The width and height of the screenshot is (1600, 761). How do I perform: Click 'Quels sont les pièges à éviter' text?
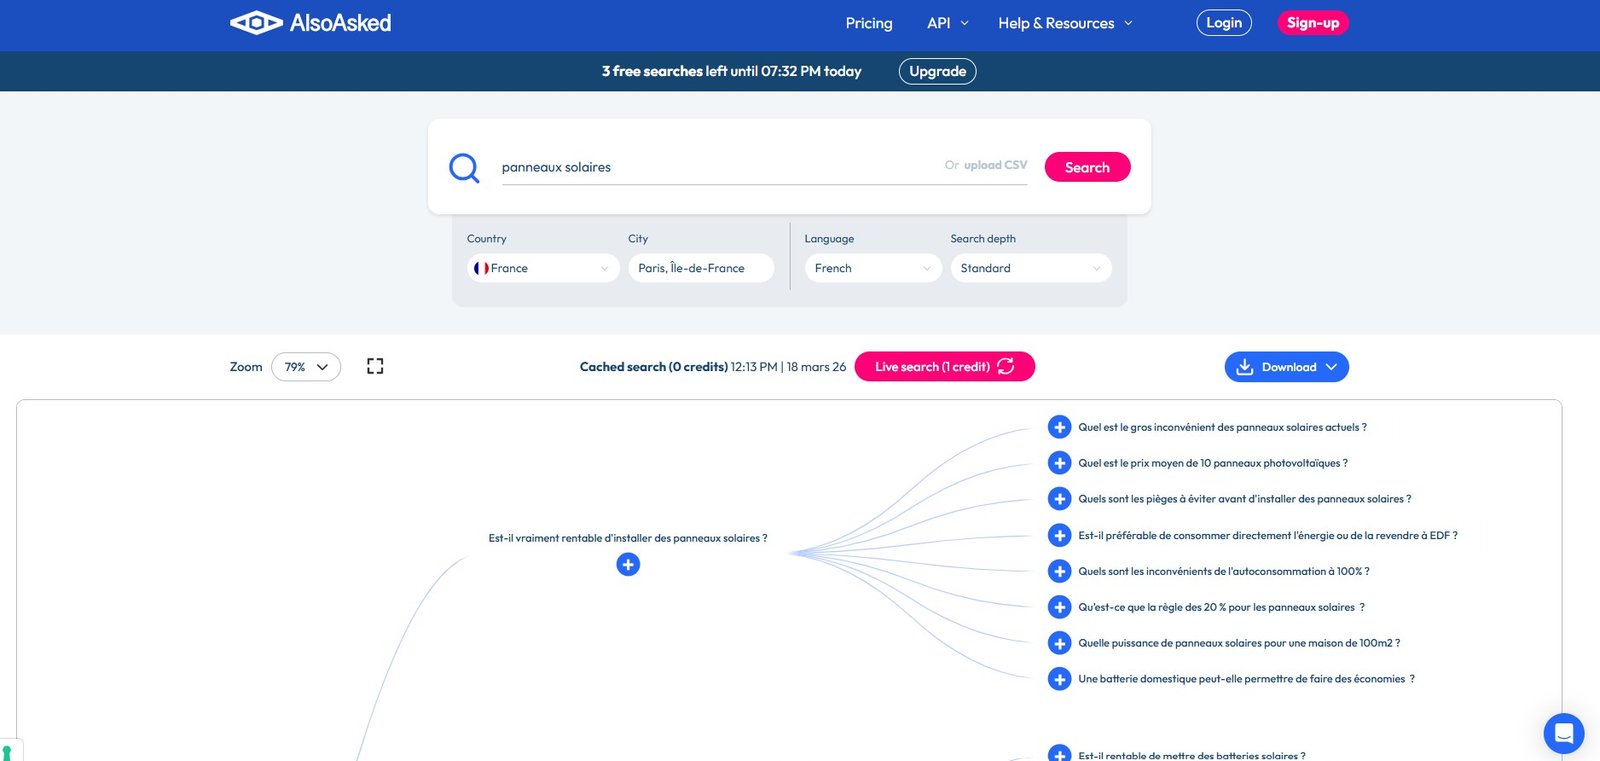pos(1245,499)
